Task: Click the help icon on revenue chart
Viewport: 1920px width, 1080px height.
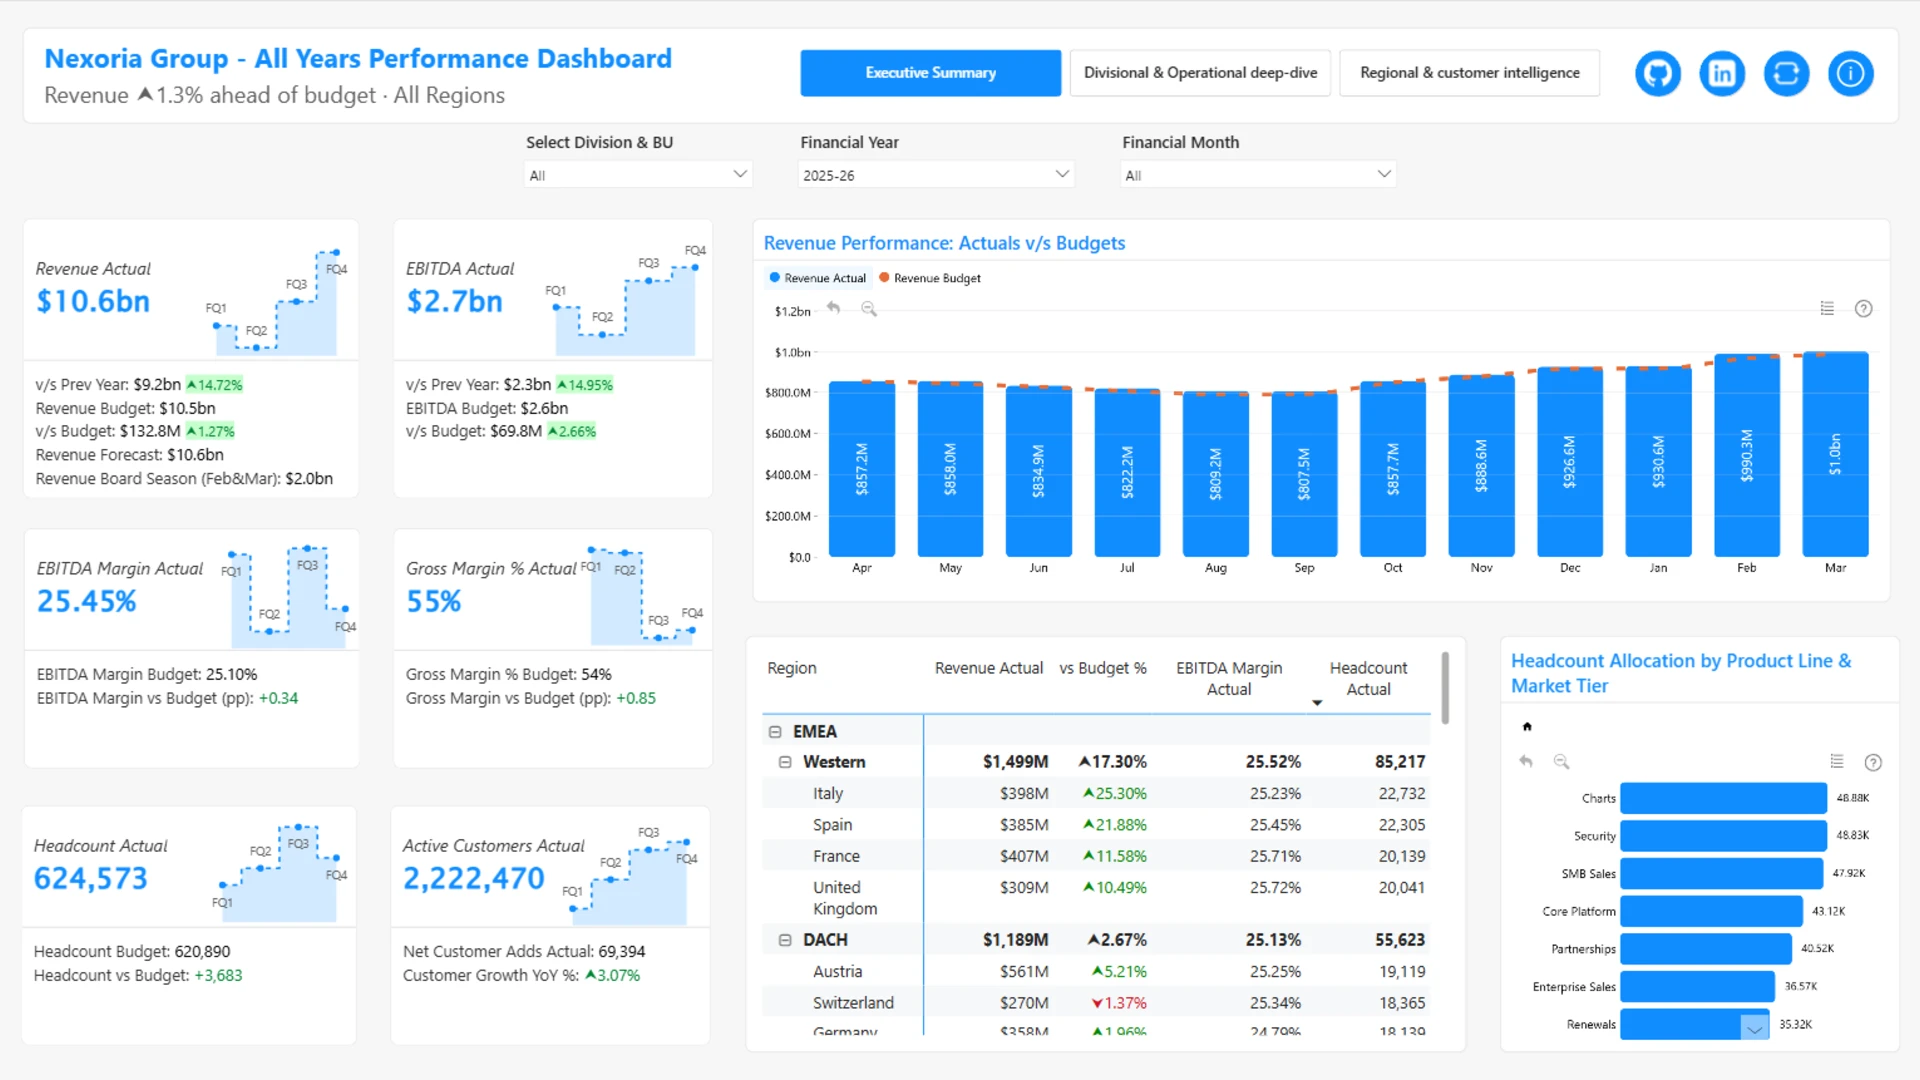Action: tap(1863, 309)
